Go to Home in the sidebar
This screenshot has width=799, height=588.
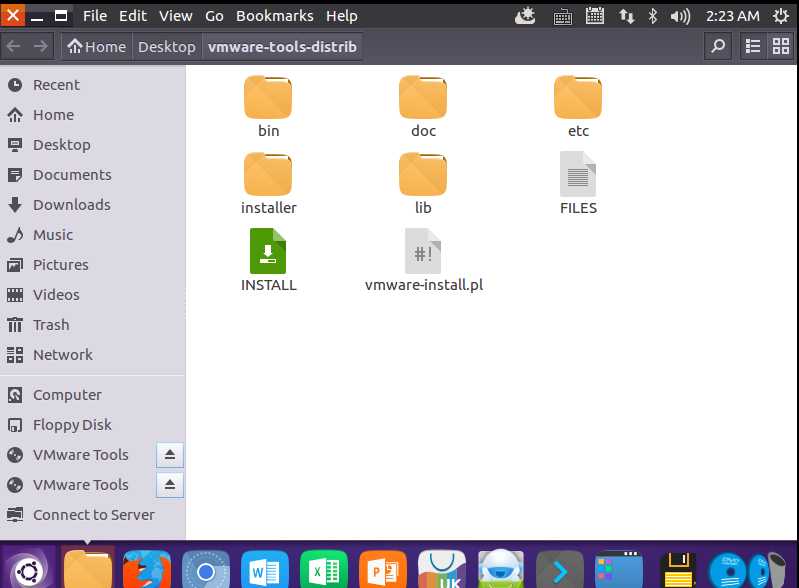pyautogui.click(x=92, y=115)
